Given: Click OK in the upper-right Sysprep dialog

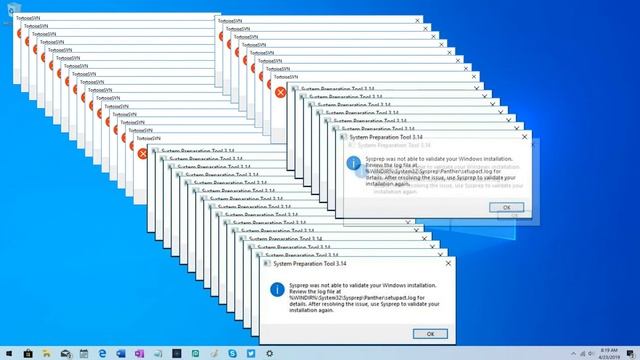Looking at the screenshot, I should tap(507, 207).
